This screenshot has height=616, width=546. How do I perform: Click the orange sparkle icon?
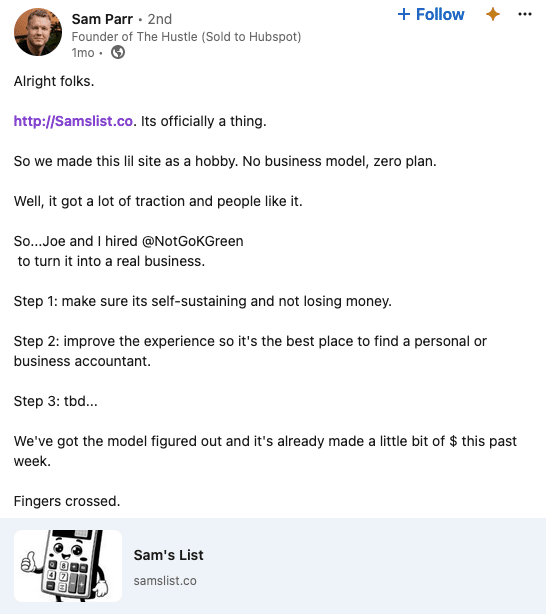(x=493, y=15)
